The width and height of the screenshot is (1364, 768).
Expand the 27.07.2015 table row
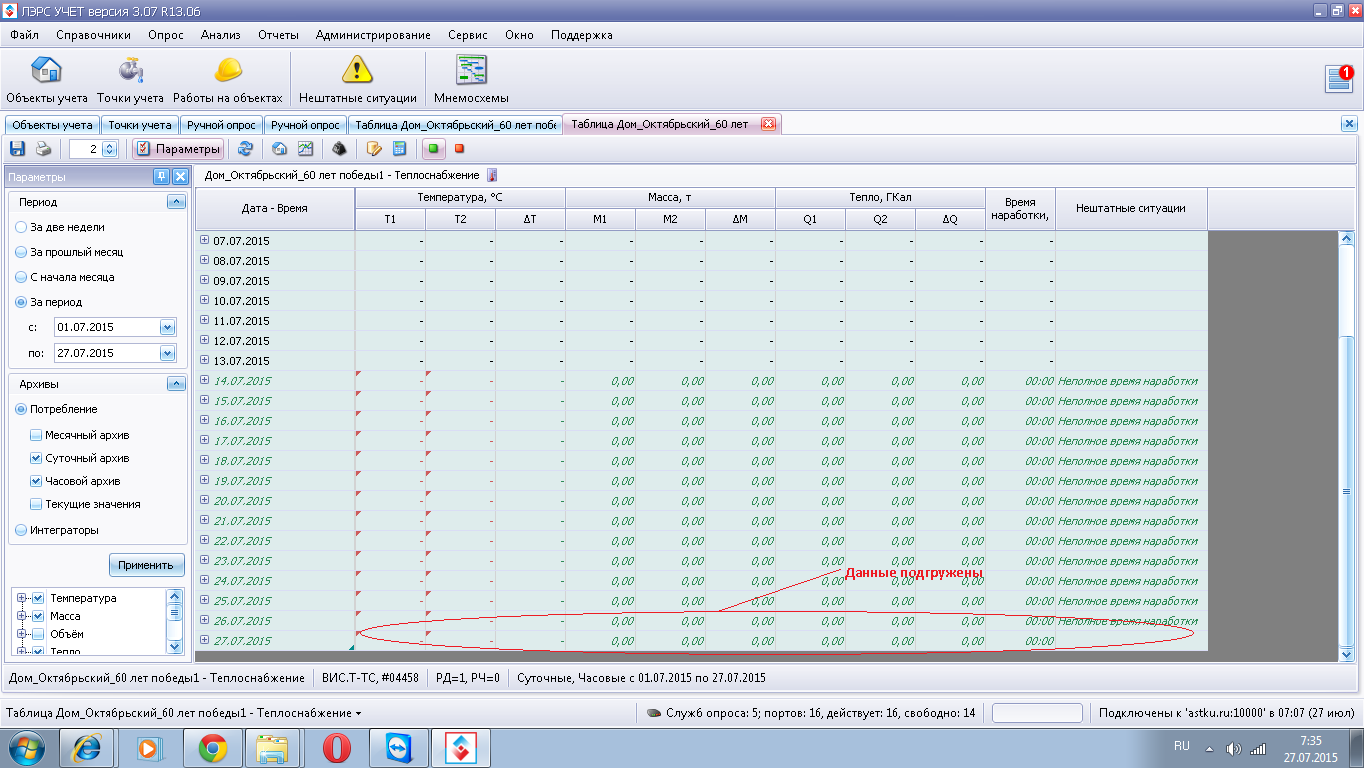click(x=204, y=640)
